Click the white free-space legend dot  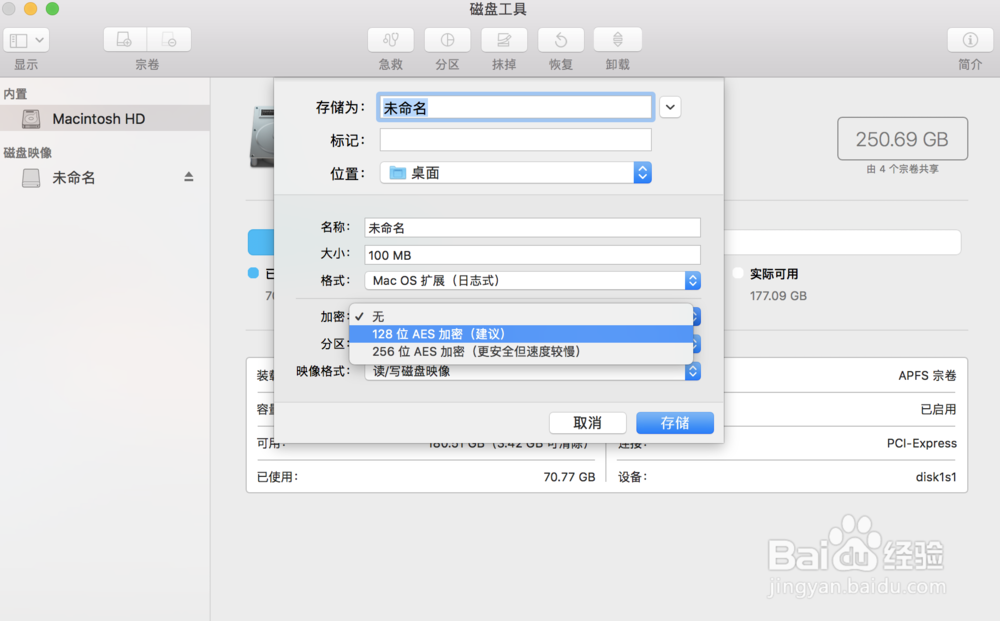[738, 273]
